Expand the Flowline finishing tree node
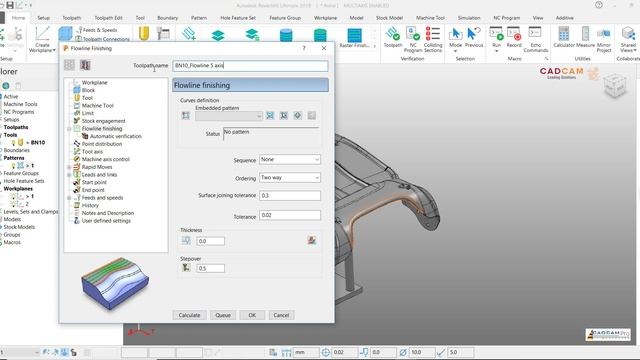640x360 pixels. (x=69, y=129)
